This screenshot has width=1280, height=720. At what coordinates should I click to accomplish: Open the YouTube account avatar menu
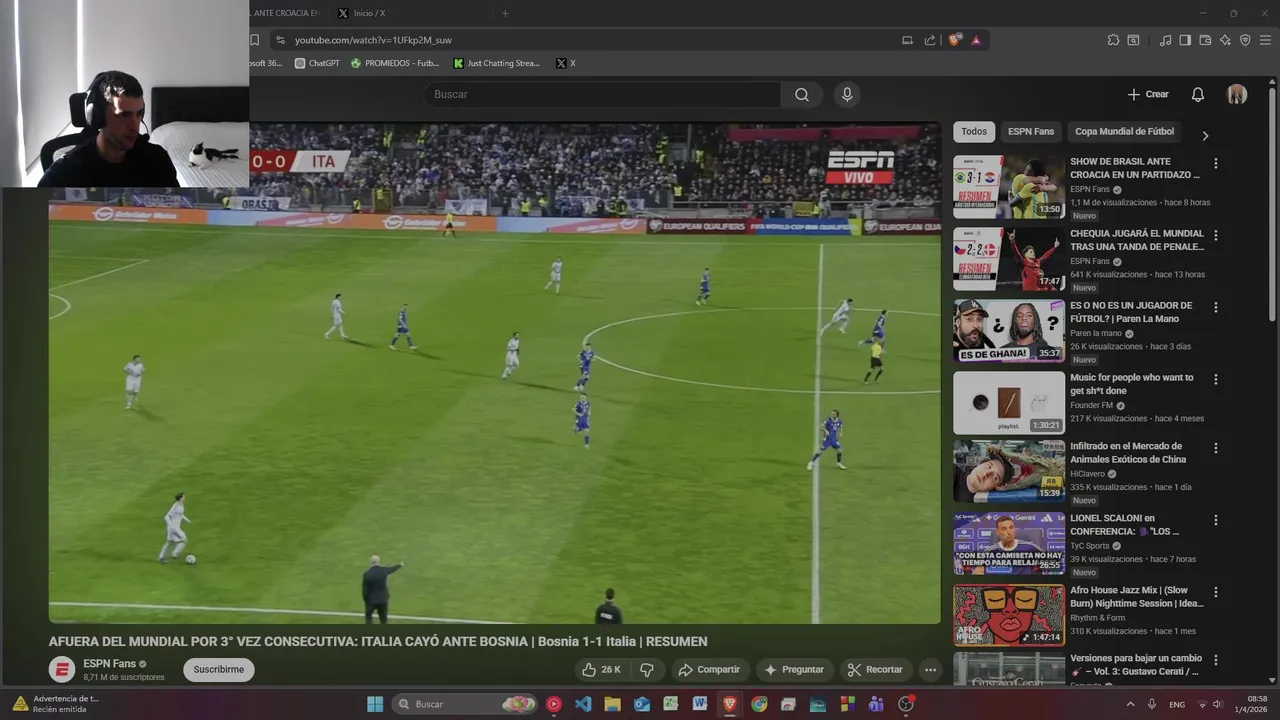1237,94
